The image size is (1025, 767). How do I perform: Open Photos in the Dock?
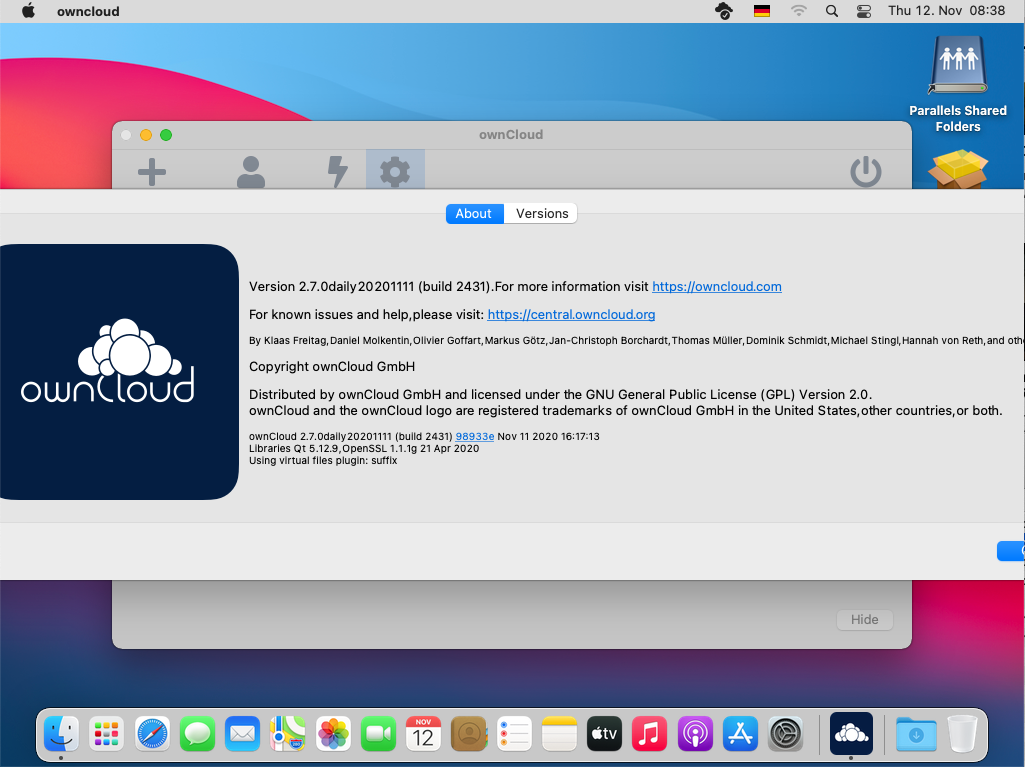pyautogui.click(x=333, y=733)
